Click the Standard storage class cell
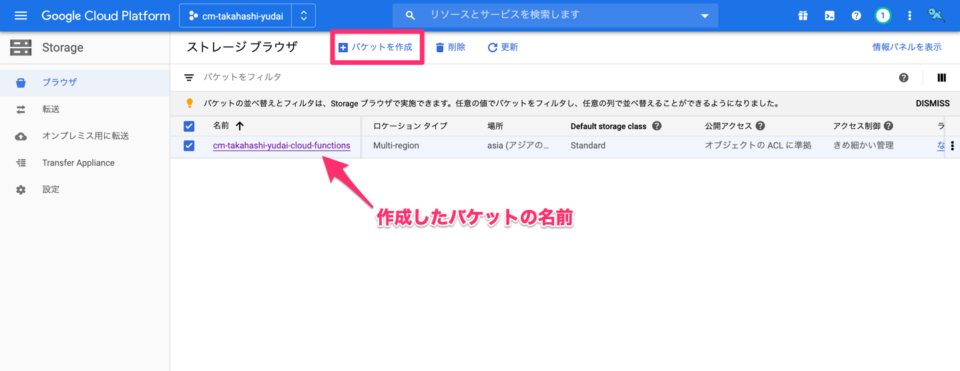 (588, 146)
